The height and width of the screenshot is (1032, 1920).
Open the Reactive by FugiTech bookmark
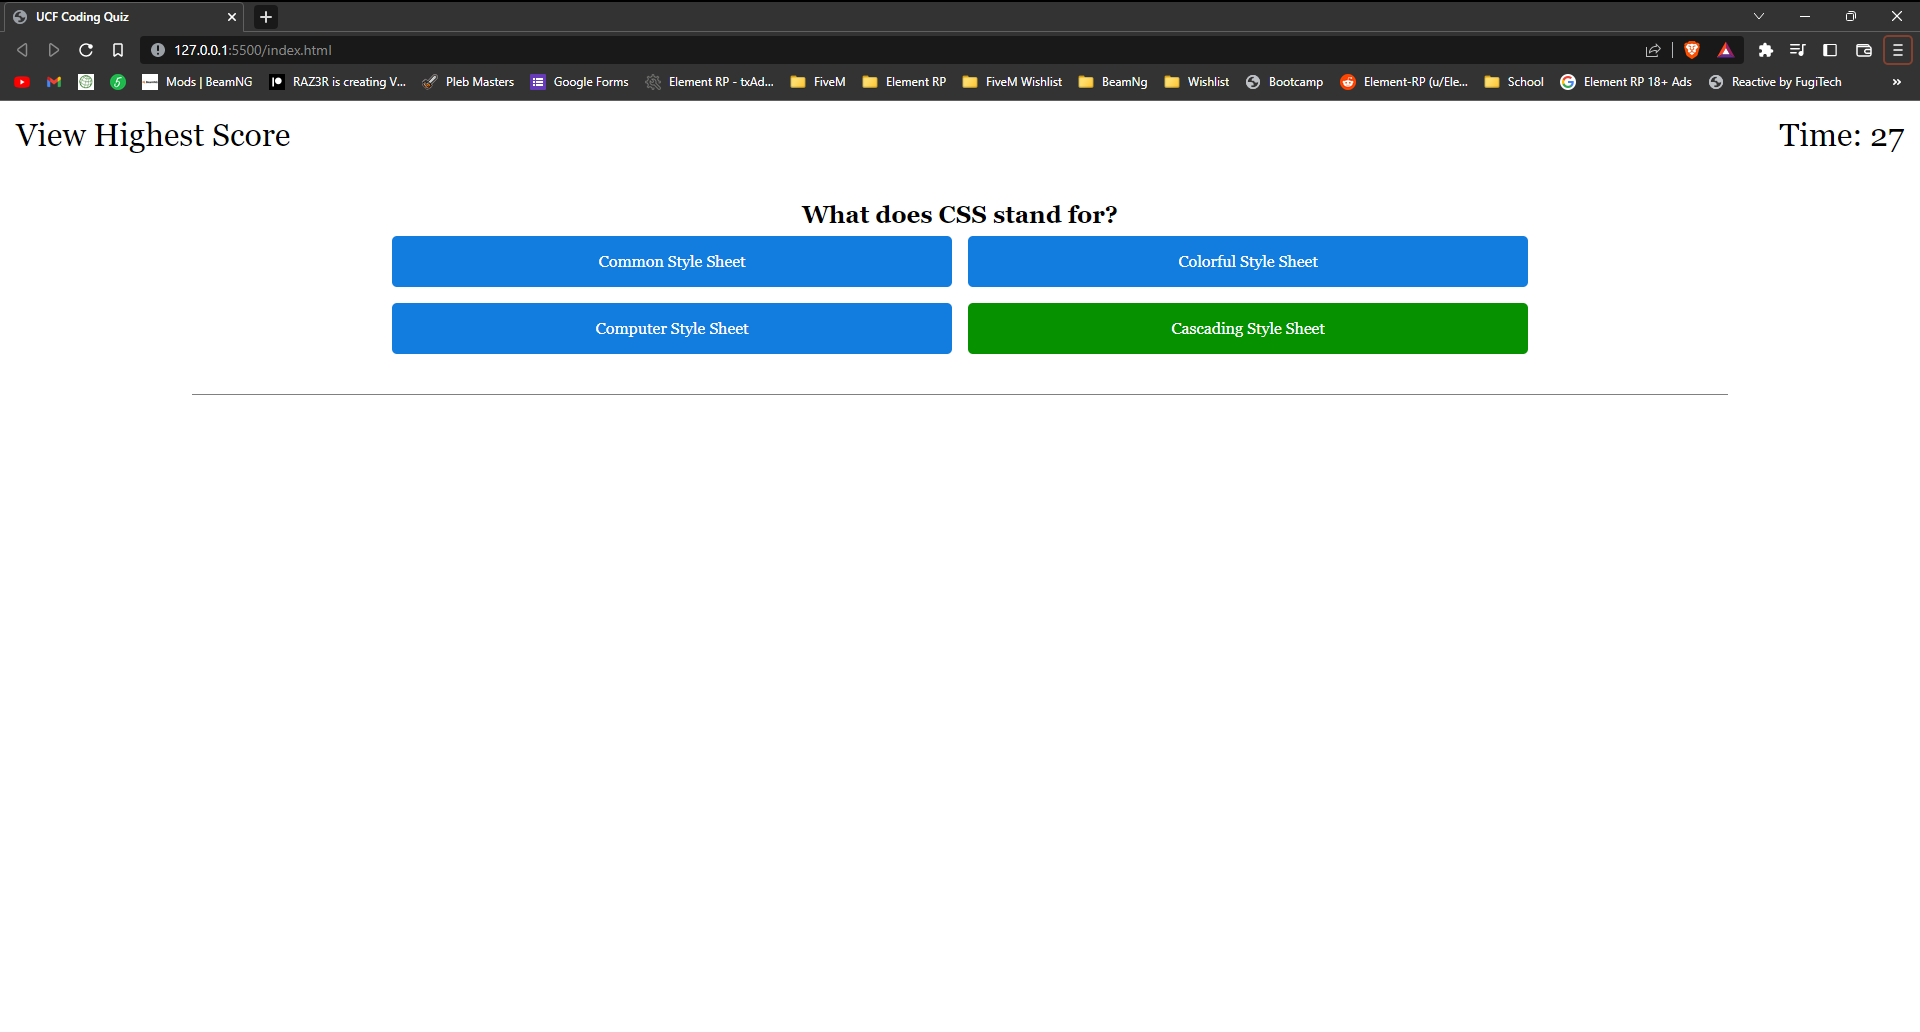[1776, 82]
